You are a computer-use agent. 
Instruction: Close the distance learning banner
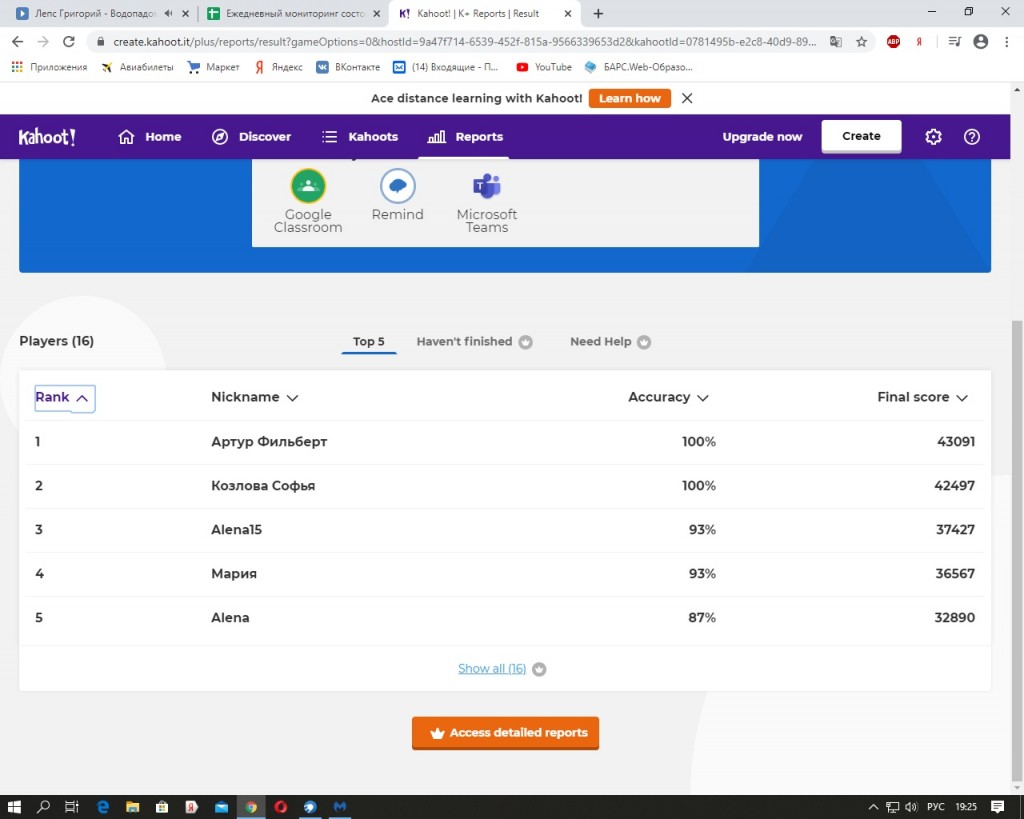pyautogui.click(x=687, y=98)
